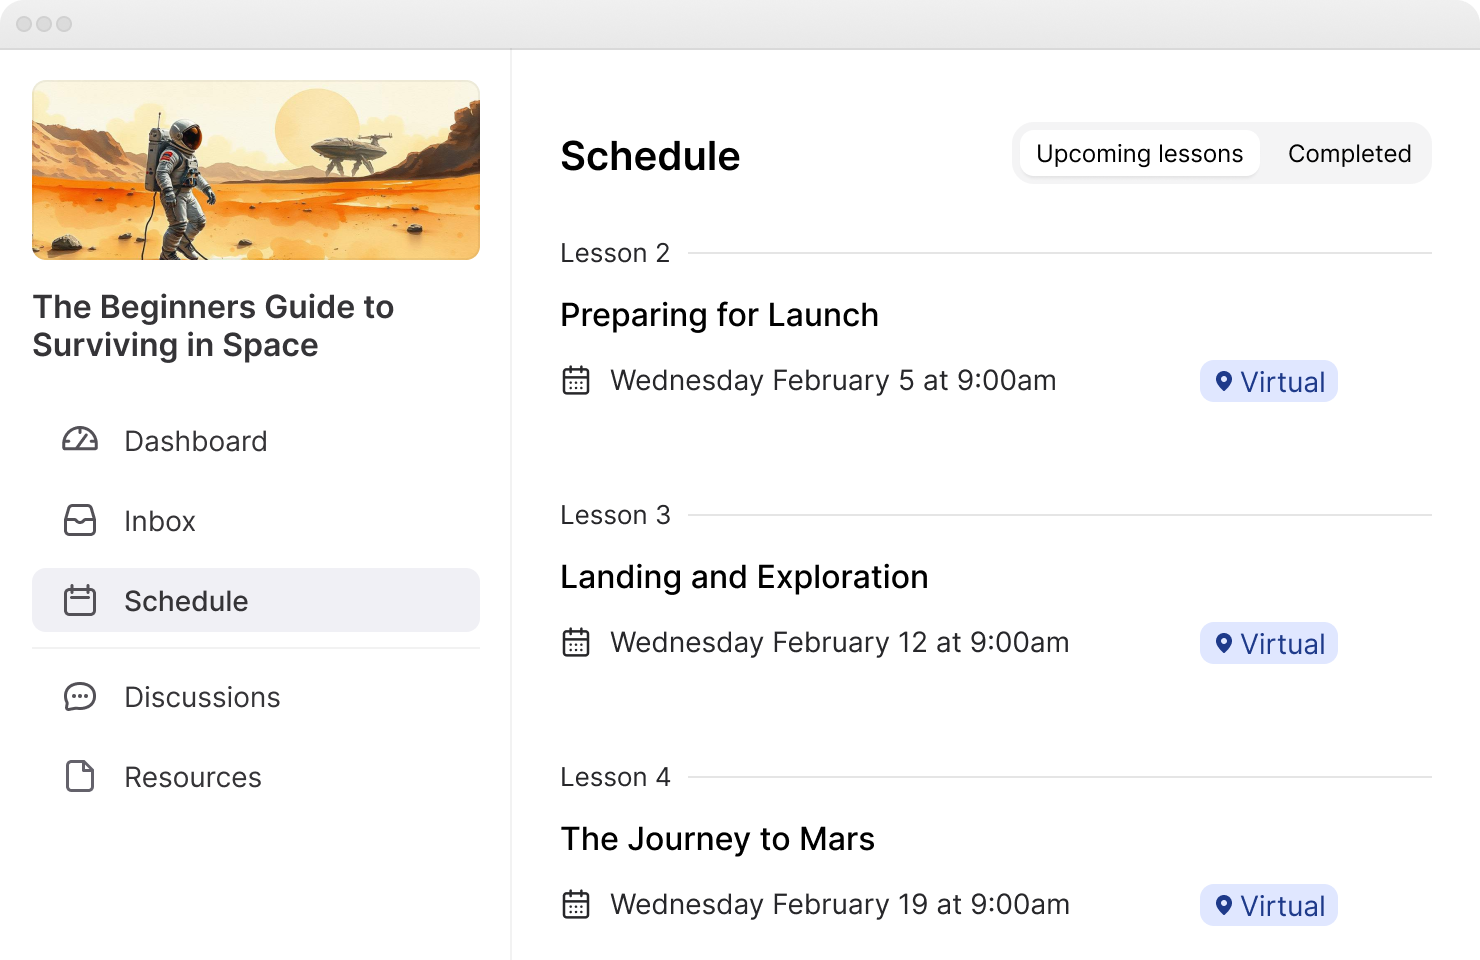The image size is (1480, 960).
Task: Click the Discussions chat bubble icon
Action: coord(80,696)
